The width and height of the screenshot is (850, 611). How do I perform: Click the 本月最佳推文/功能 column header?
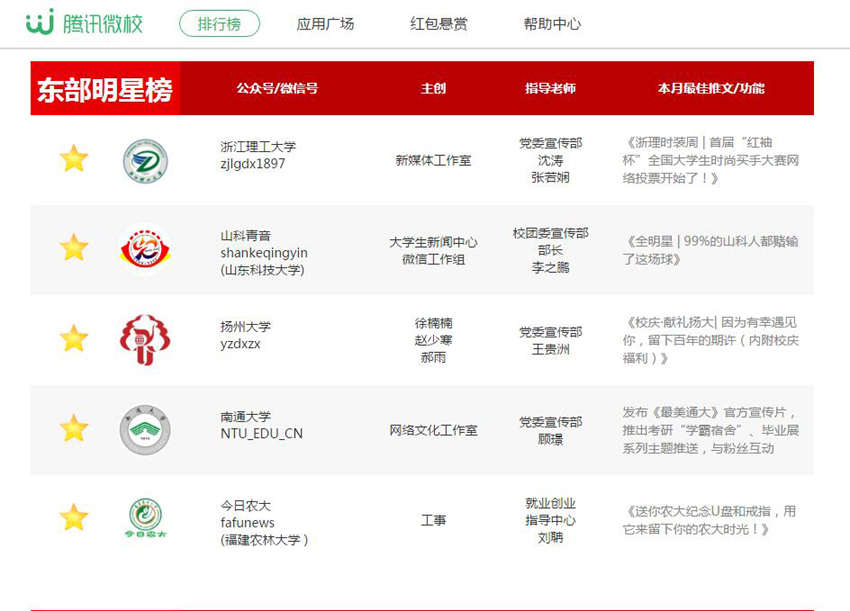pyautogui.click(x=711, y=88)
